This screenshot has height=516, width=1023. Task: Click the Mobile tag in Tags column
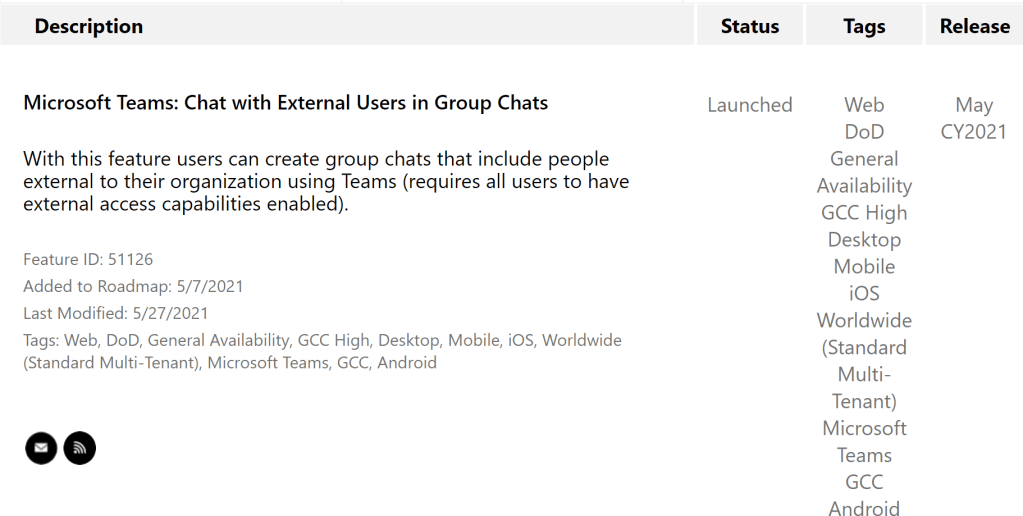pyautogui.click(x=864, y=267)
